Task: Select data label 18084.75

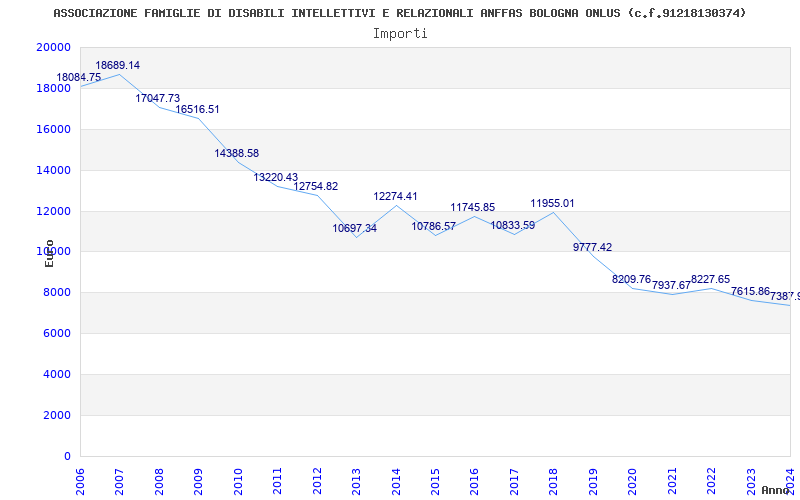Action: click(79, 78)
